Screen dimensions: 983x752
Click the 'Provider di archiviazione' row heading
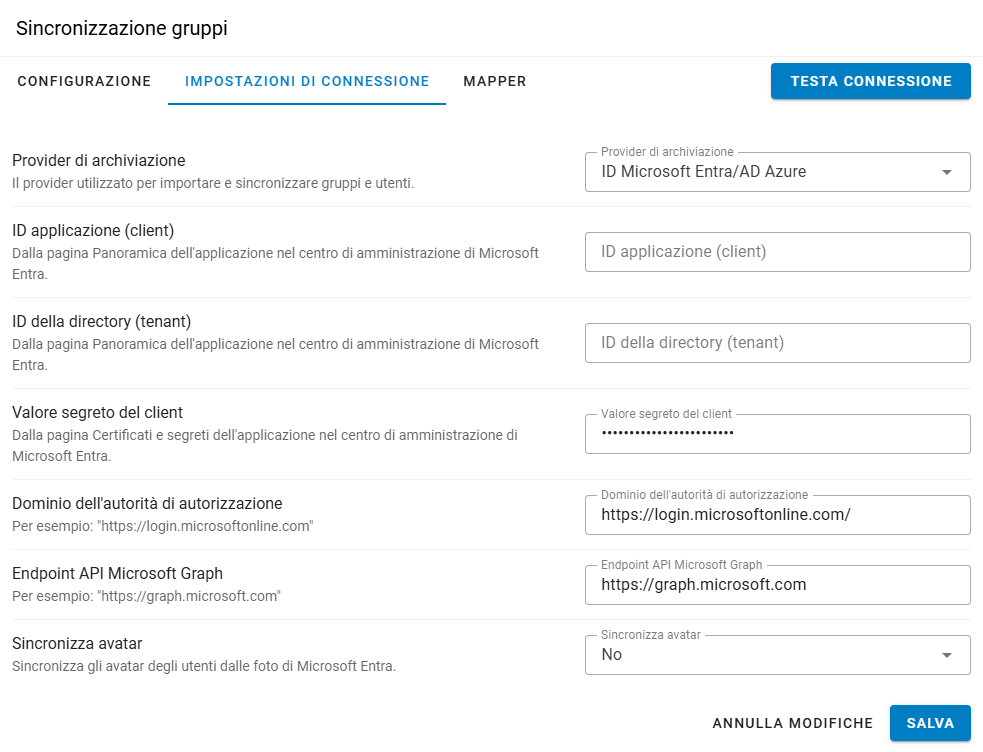click(98, 160)
